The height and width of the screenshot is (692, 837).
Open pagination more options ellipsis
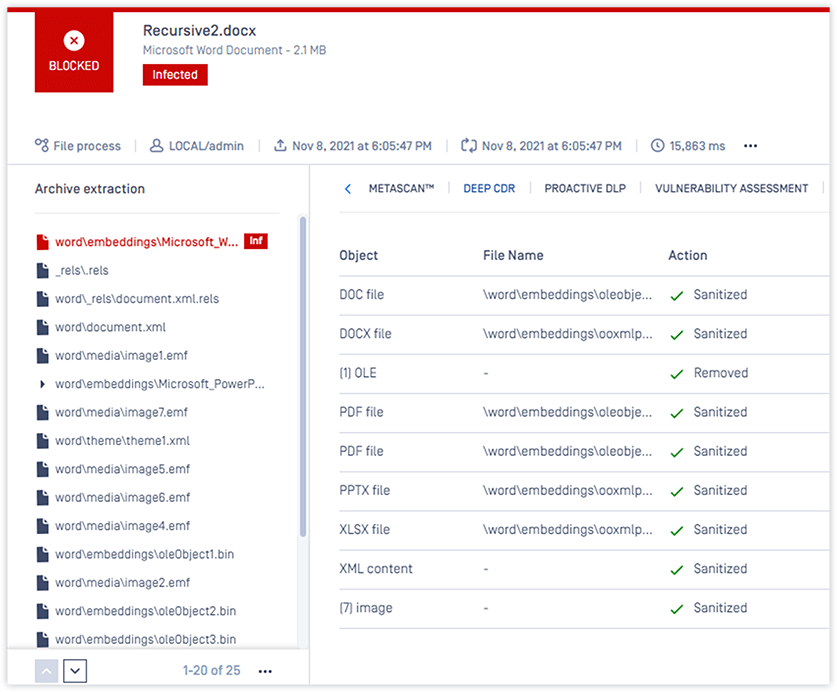(265, 671)
